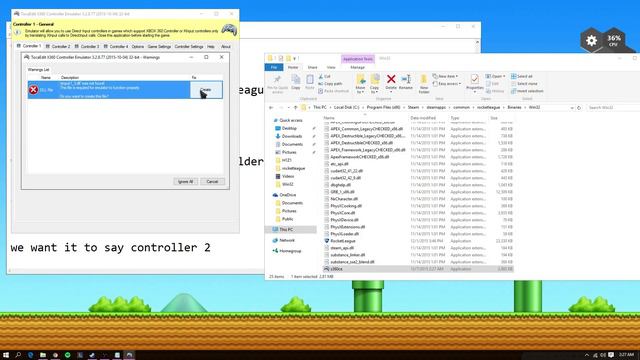640x360 pixels.
Task: Open the Share ribbon tab
Action: point(313,67)
